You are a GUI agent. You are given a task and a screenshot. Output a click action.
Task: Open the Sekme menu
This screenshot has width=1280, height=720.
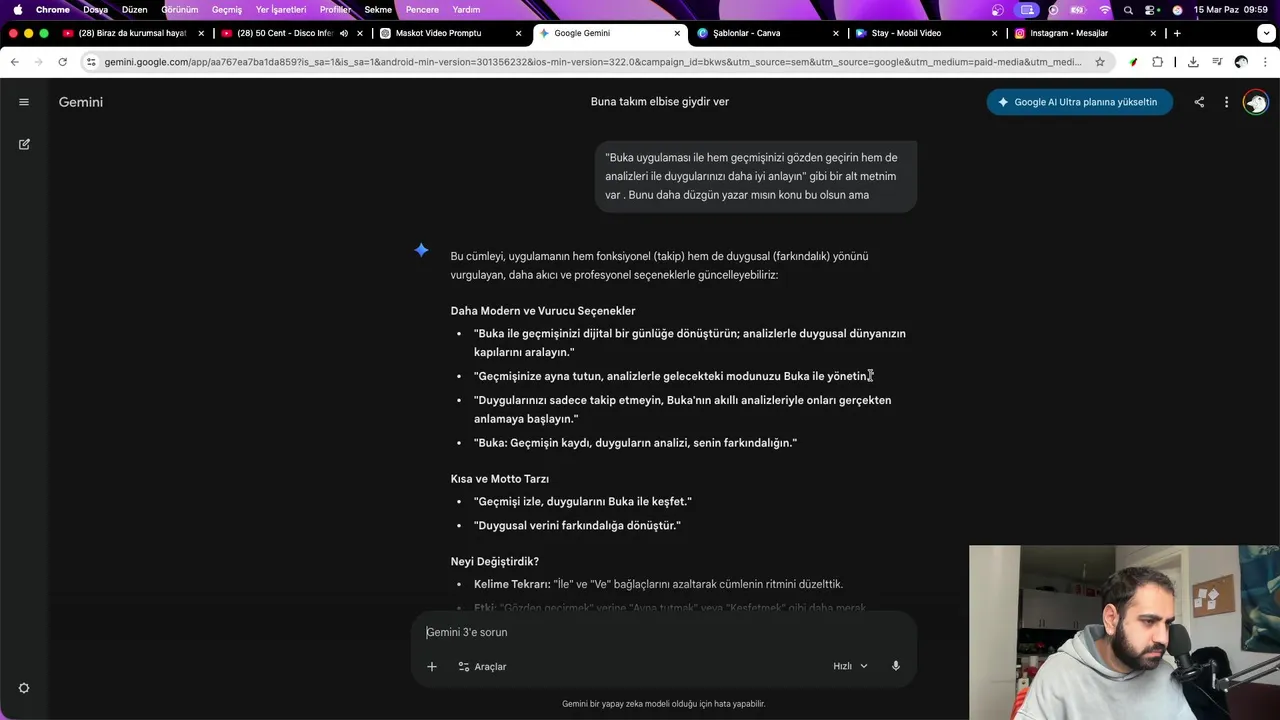pos(378,10)
